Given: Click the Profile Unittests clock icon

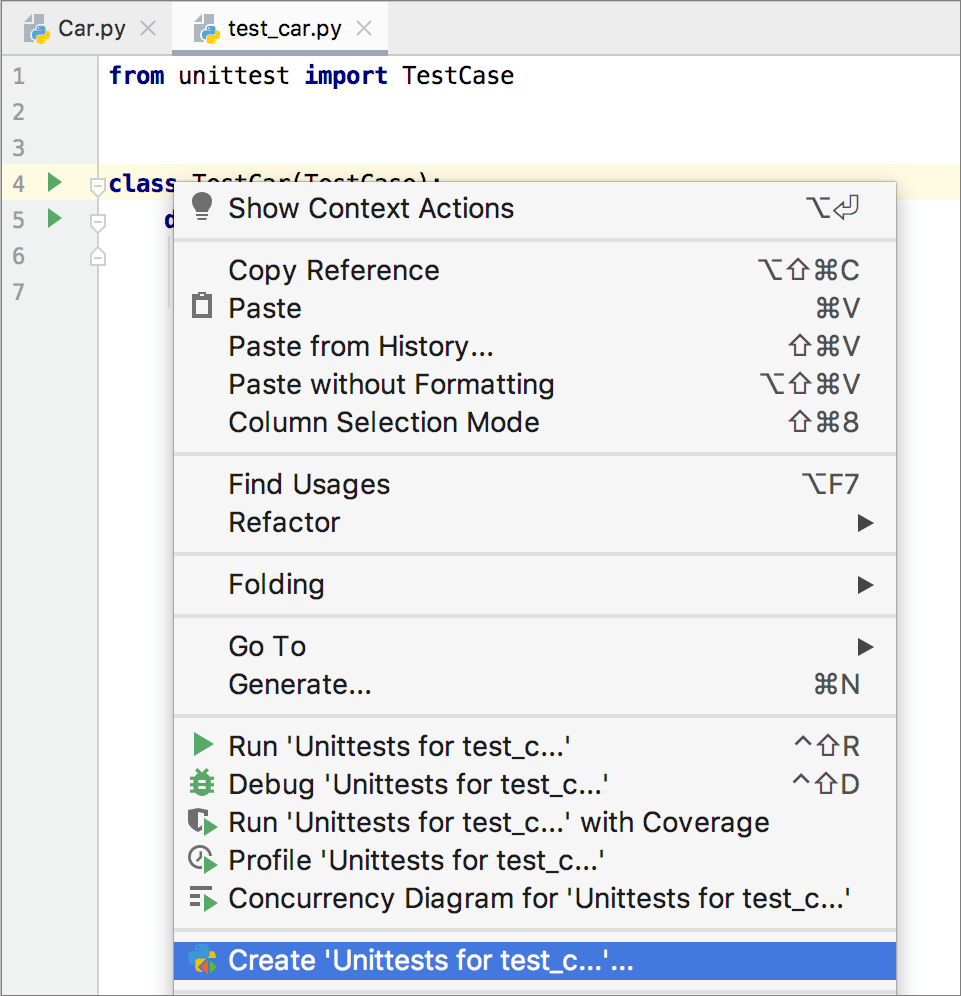Looking at the screenshot, I should click(203, 859).
